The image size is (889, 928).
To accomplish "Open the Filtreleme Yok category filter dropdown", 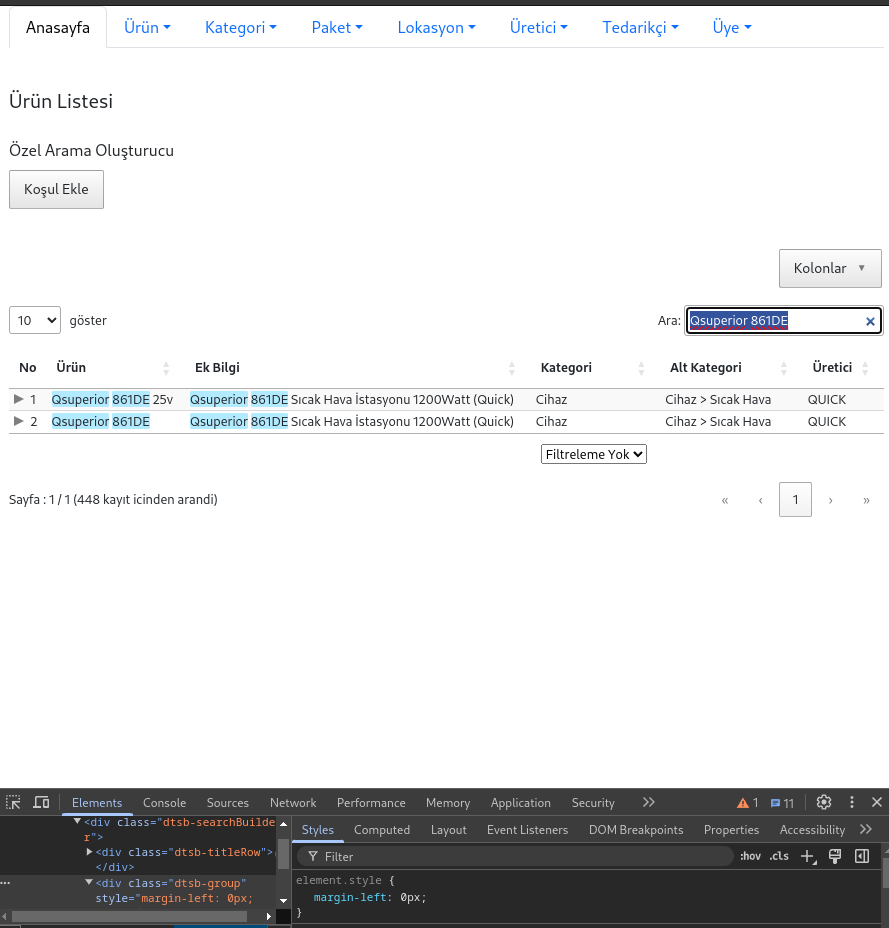I will click(x=594, y=454).
